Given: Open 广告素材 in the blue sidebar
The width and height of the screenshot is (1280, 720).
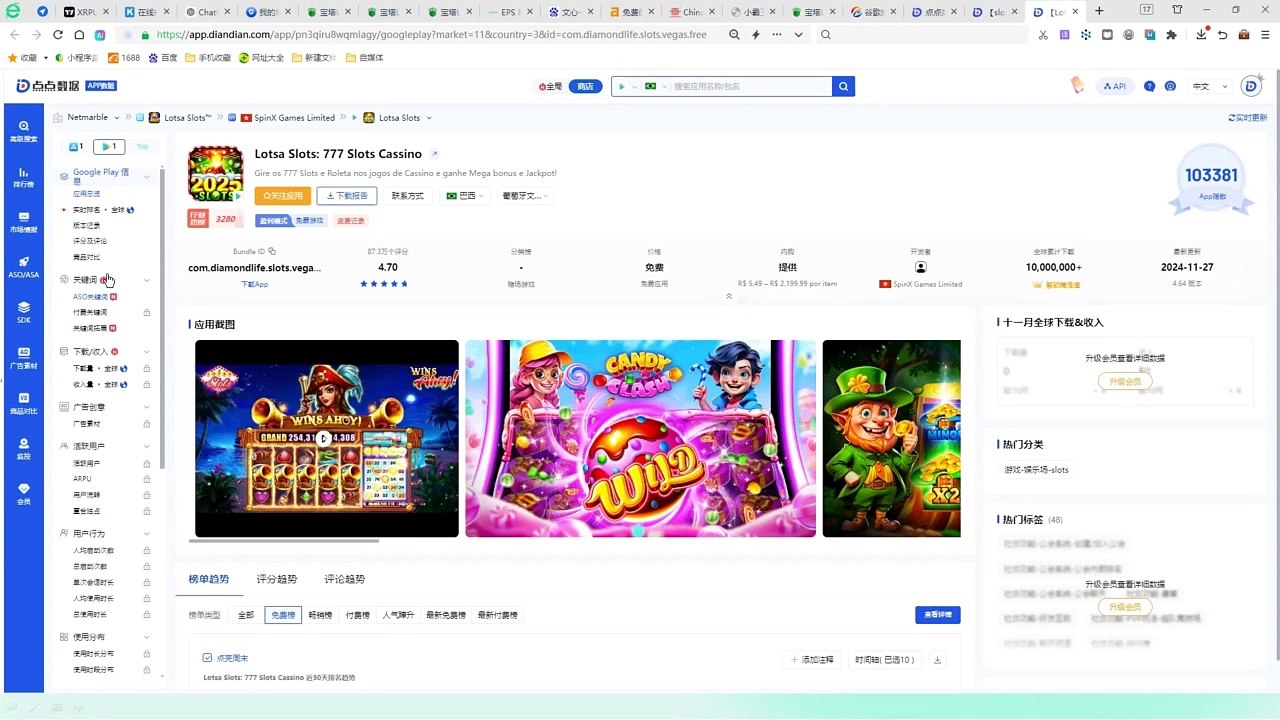Looking at the screenshot, I should (23, 358).
